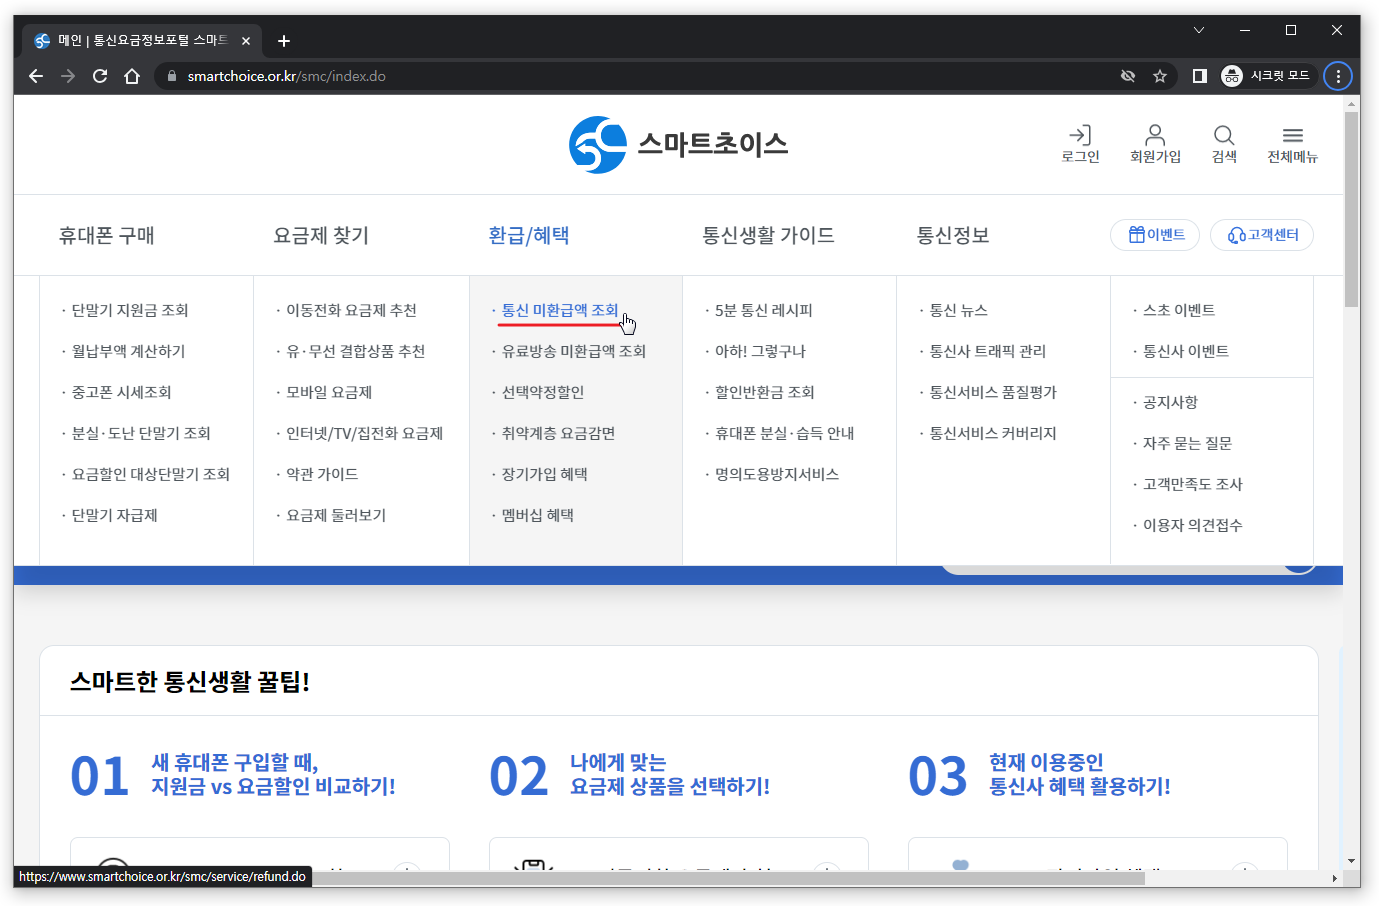Go back with browser back arrow

(x=36, y=76)
